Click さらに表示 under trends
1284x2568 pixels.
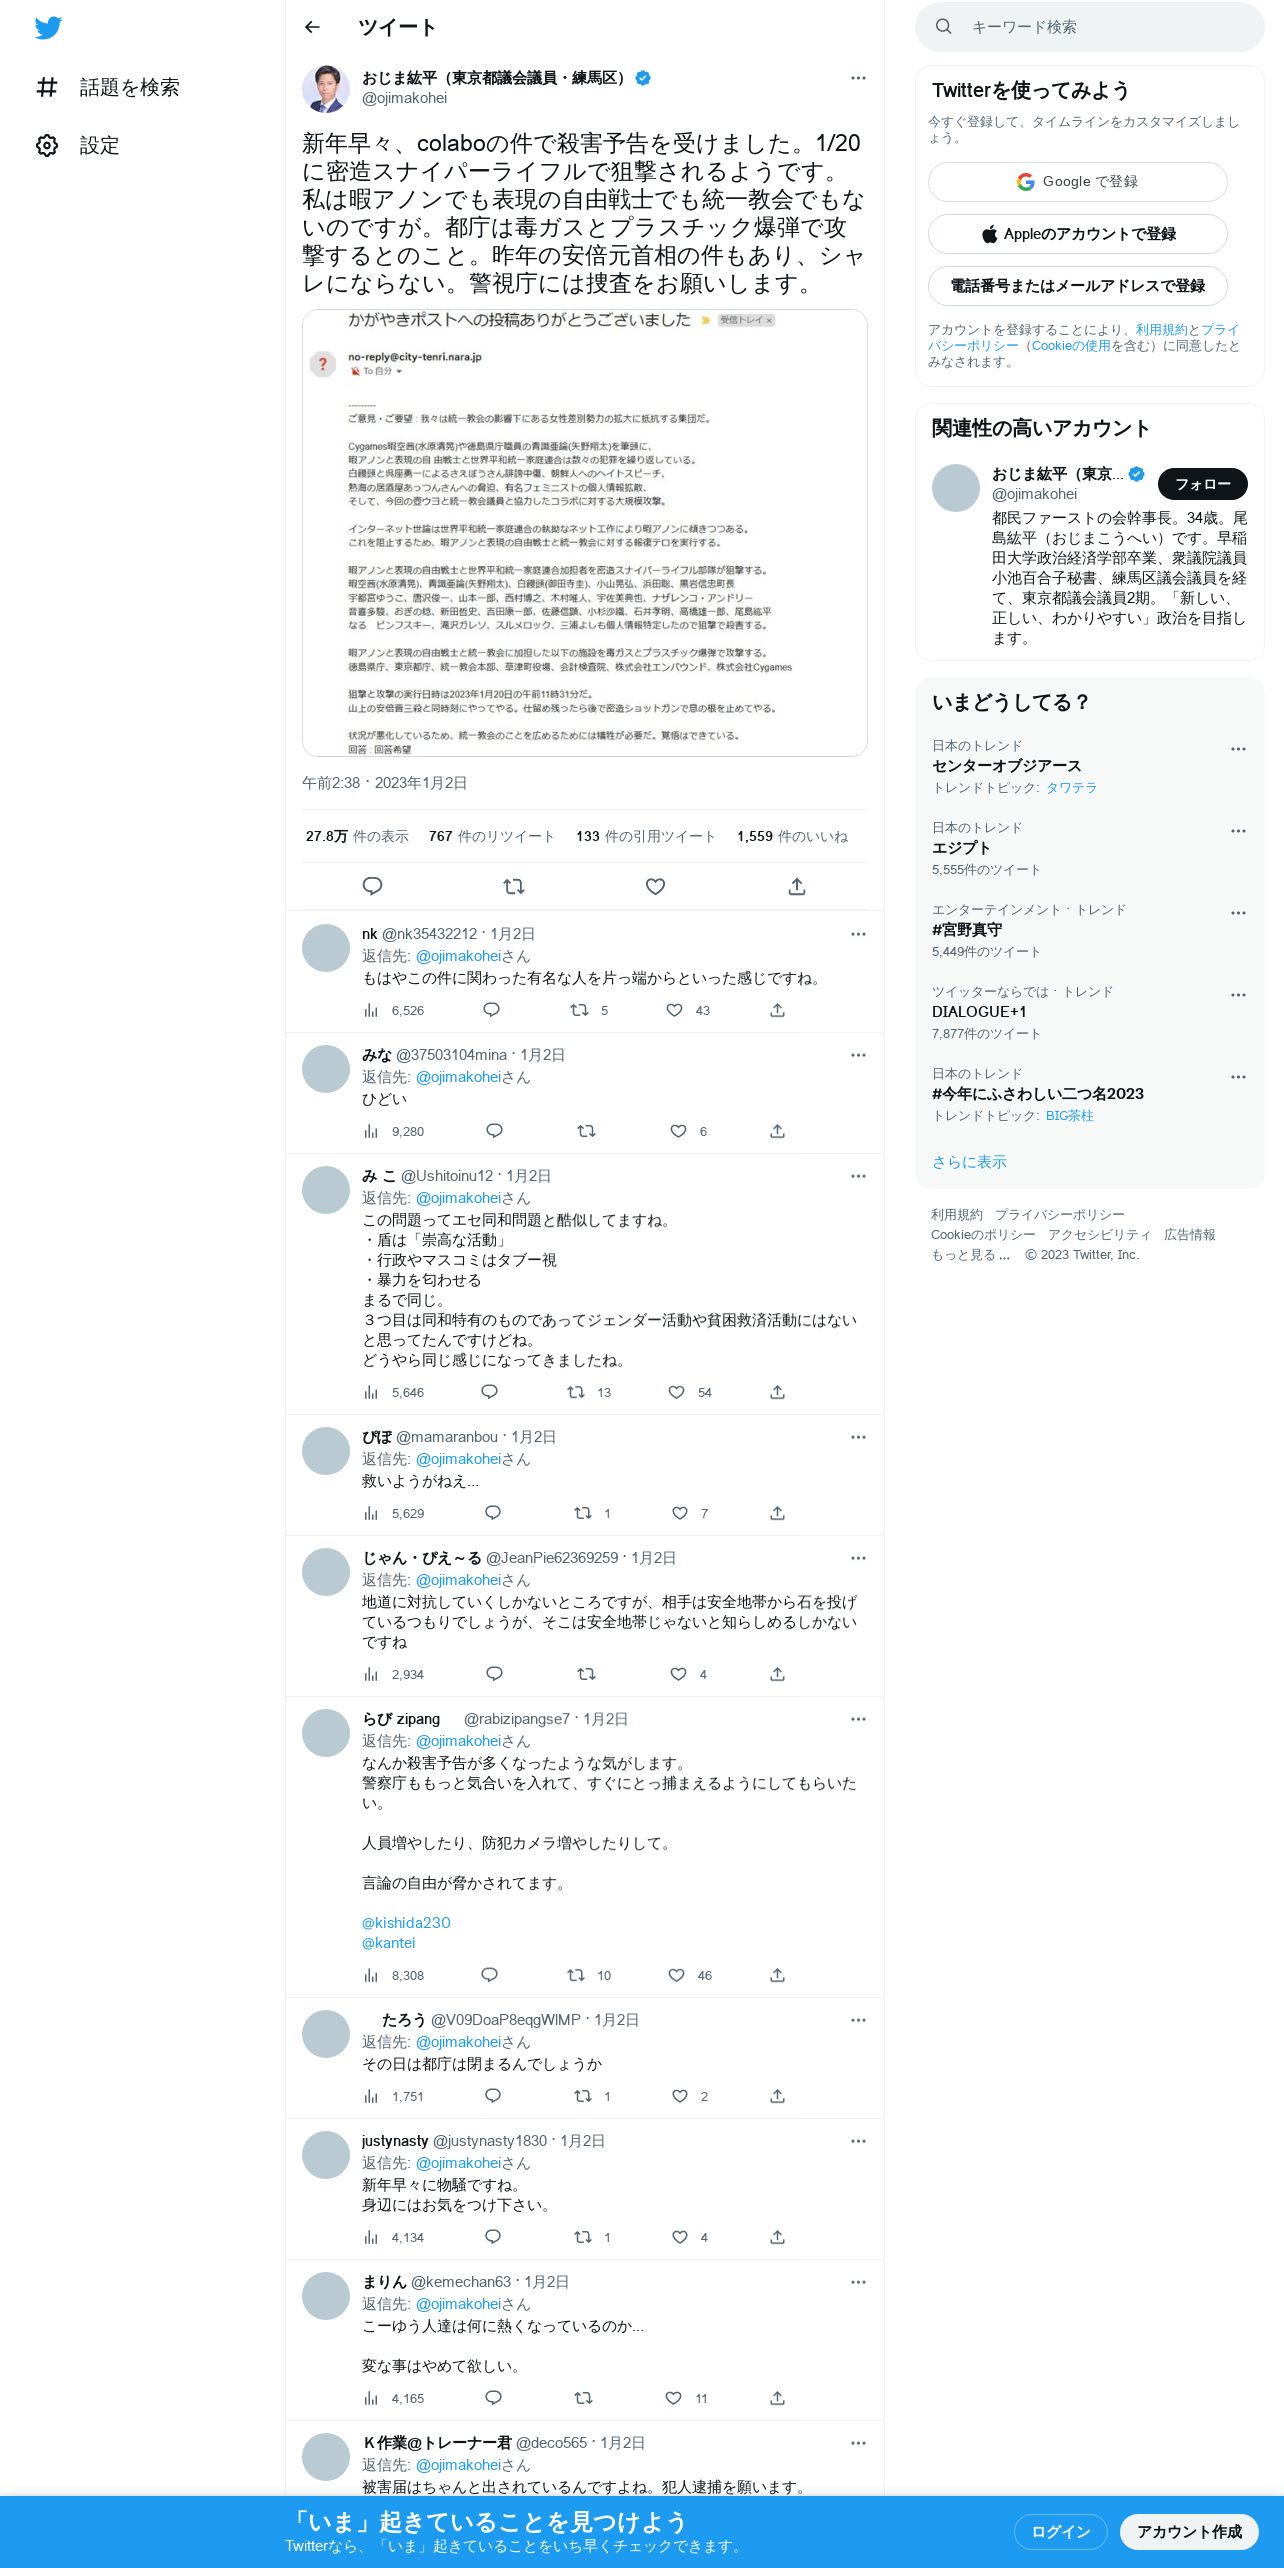969,1162
